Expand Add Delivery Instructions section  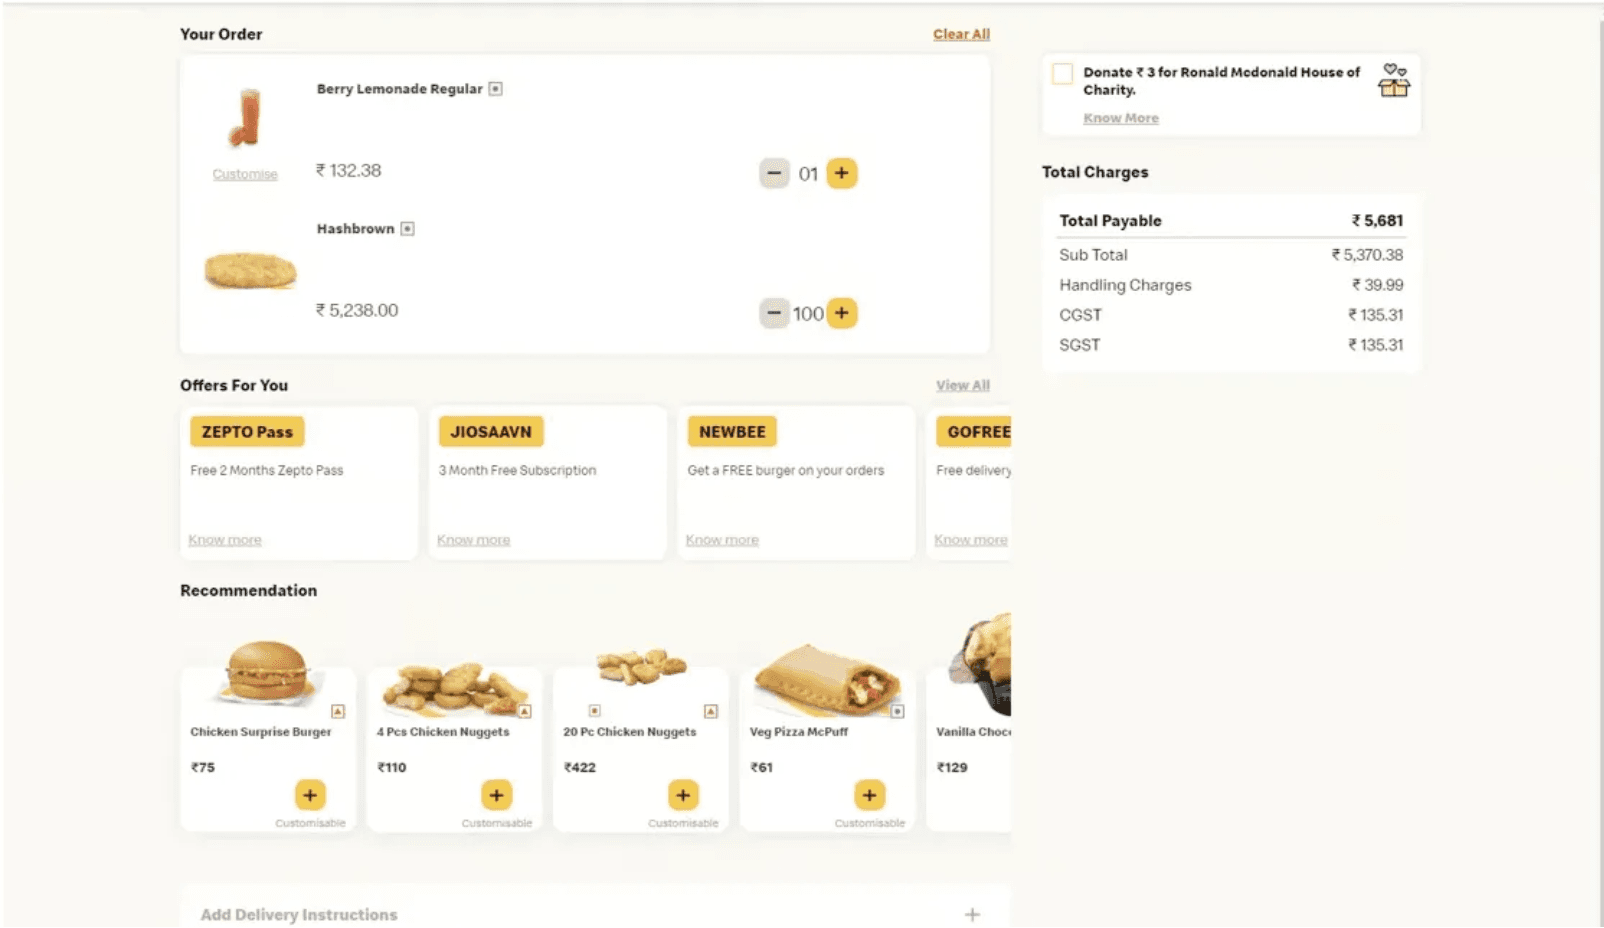(972, 914)
